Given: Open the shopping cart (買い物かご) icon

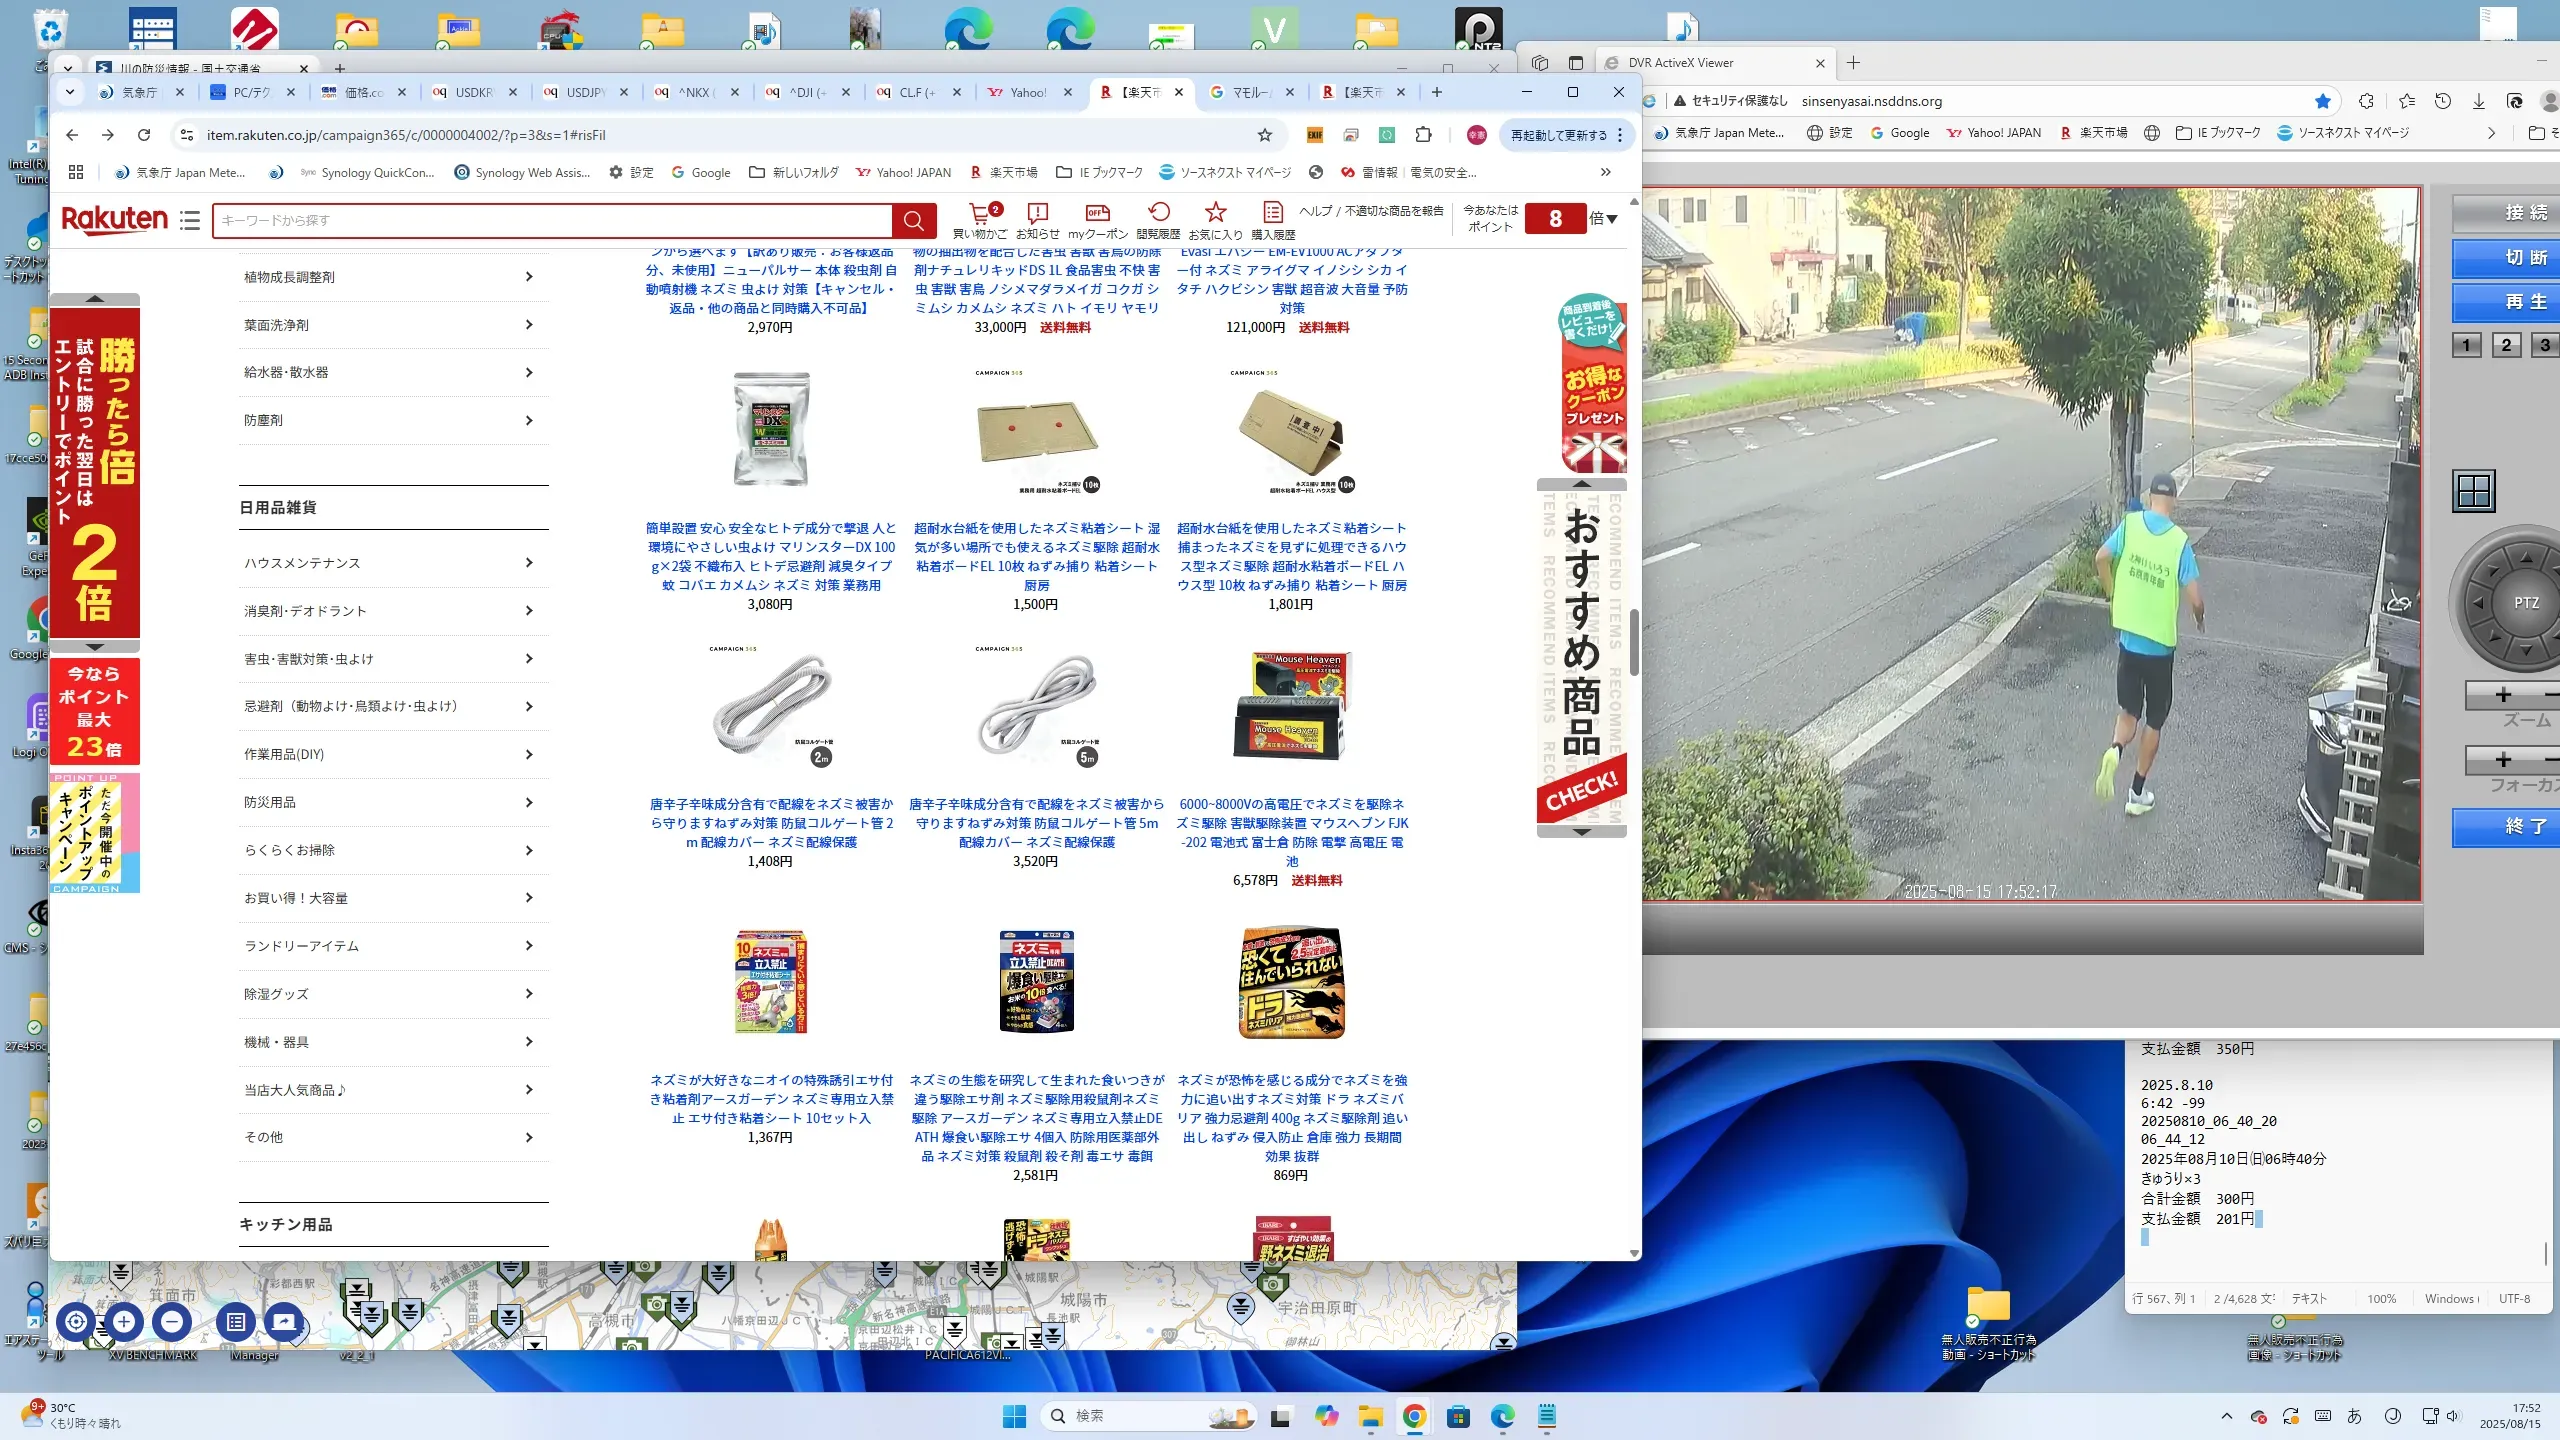Looking at the screenshot, I should click(979, 213).
